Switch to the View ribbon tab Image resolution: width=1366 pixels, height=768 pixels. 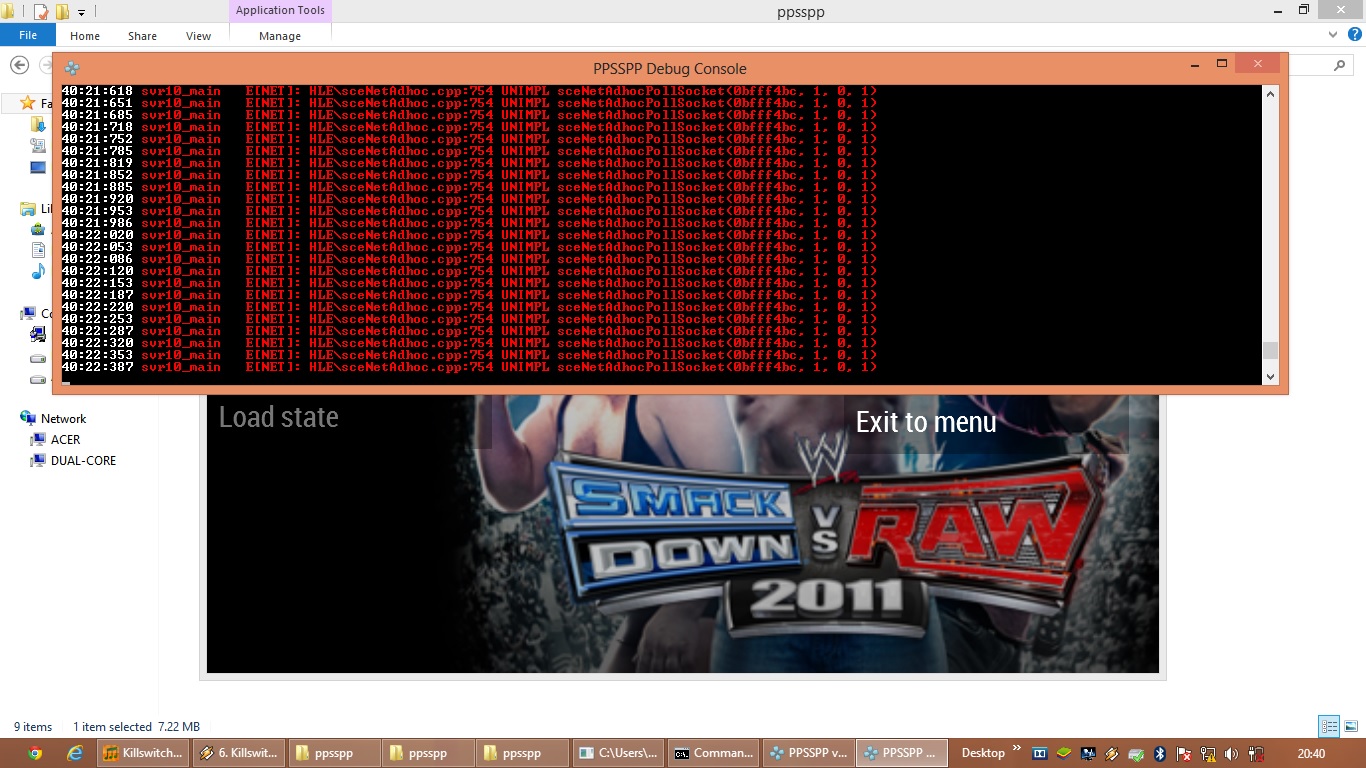(198, 36)
